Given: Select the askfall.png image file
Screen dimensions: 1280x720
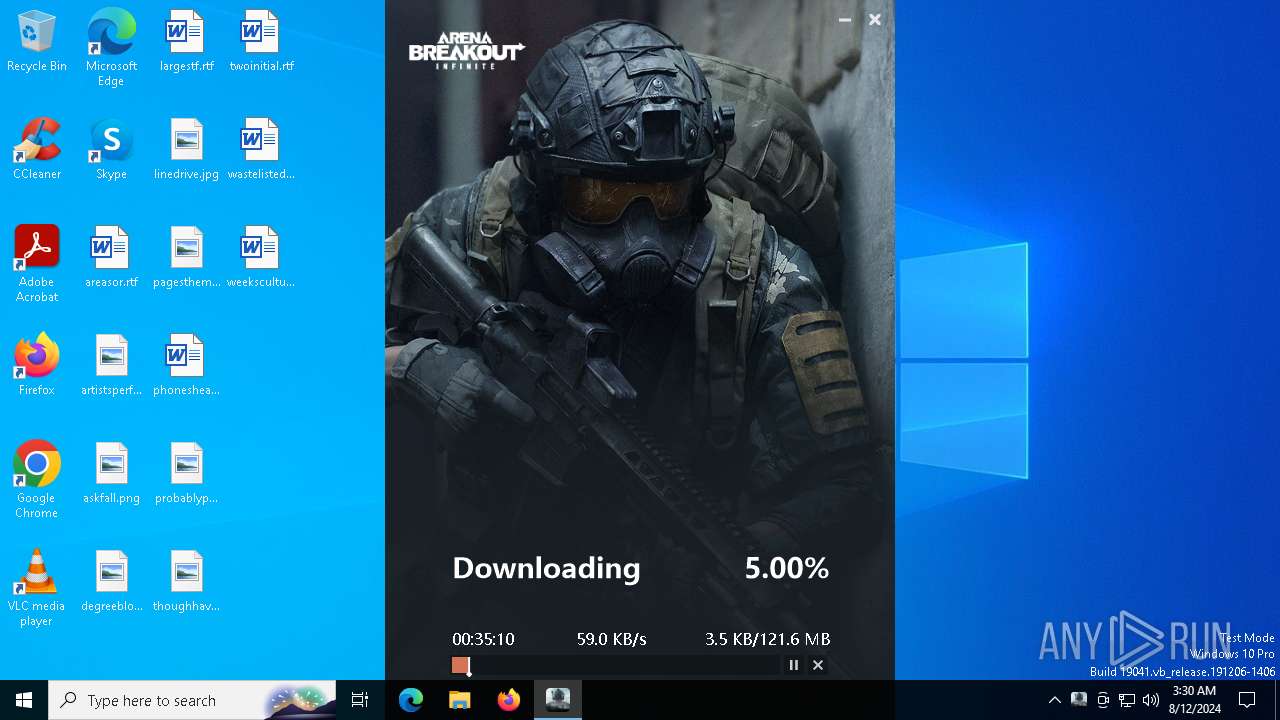Looking at the screenshot, I should click(x=111, y=474).
